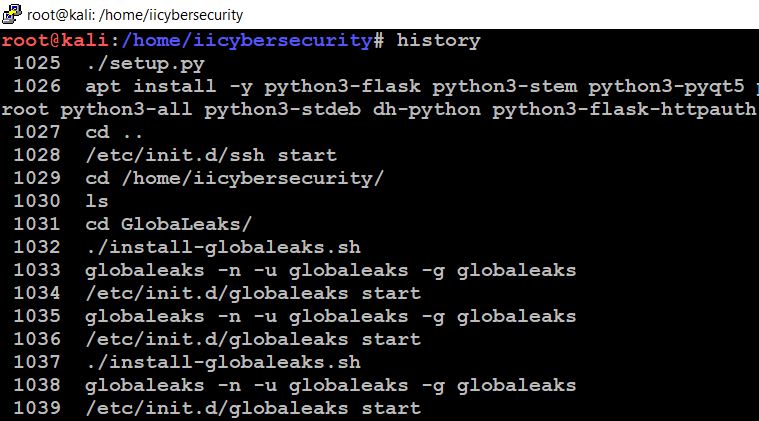Click /etc/init.d/globaleaks start on line 1034
759x421 pixels.
click(253, 293)
